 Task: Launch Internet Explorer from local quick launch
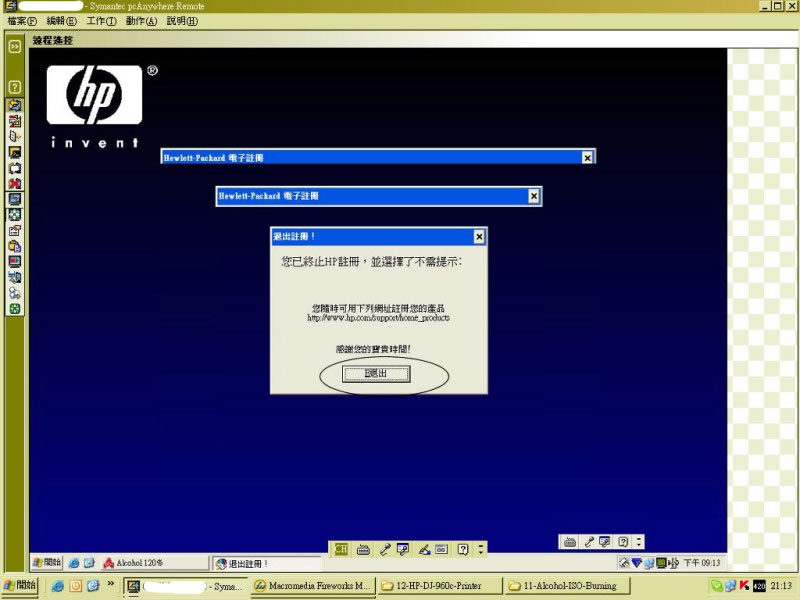click(x=58, y=586)
